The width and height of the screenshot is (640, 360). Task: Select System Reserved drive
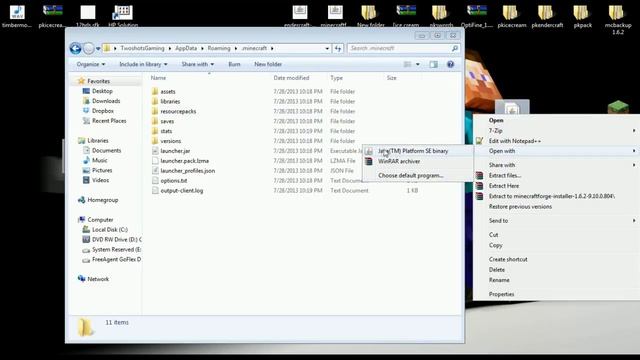pyautogui.click(x=116, y=249)
